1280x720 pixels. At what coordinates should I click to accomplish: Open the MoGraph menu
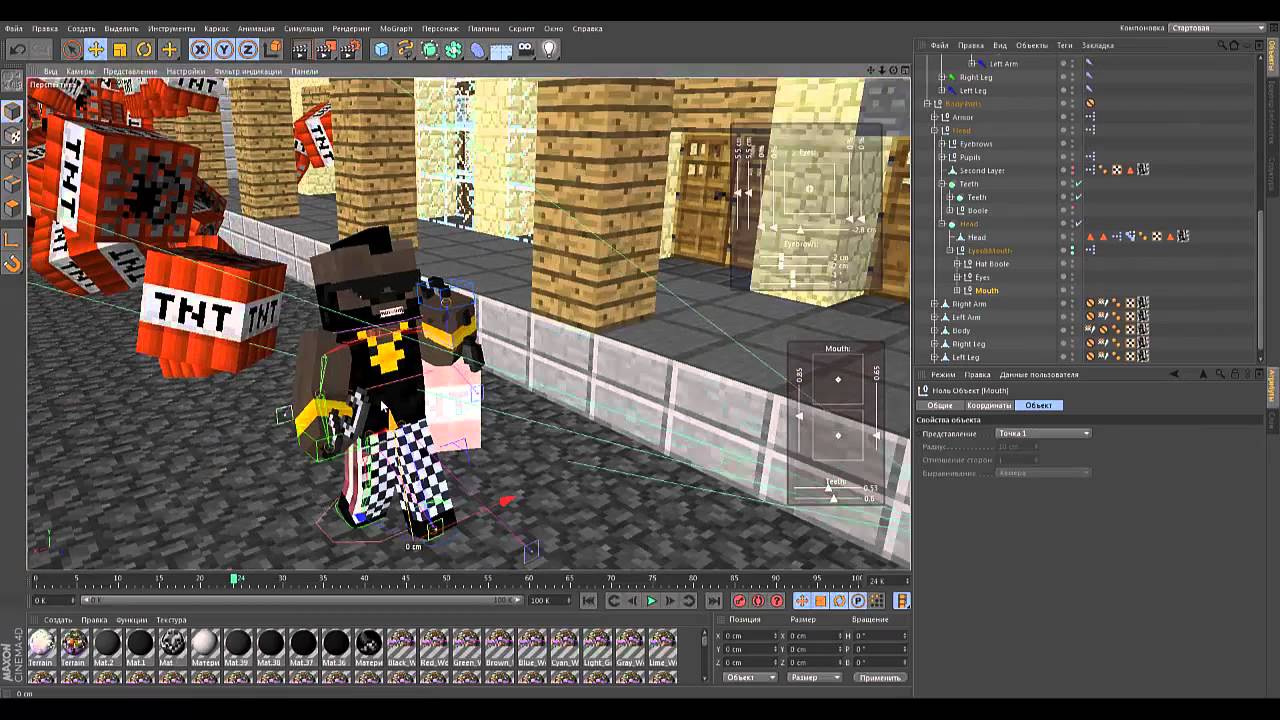pos(396,29)
